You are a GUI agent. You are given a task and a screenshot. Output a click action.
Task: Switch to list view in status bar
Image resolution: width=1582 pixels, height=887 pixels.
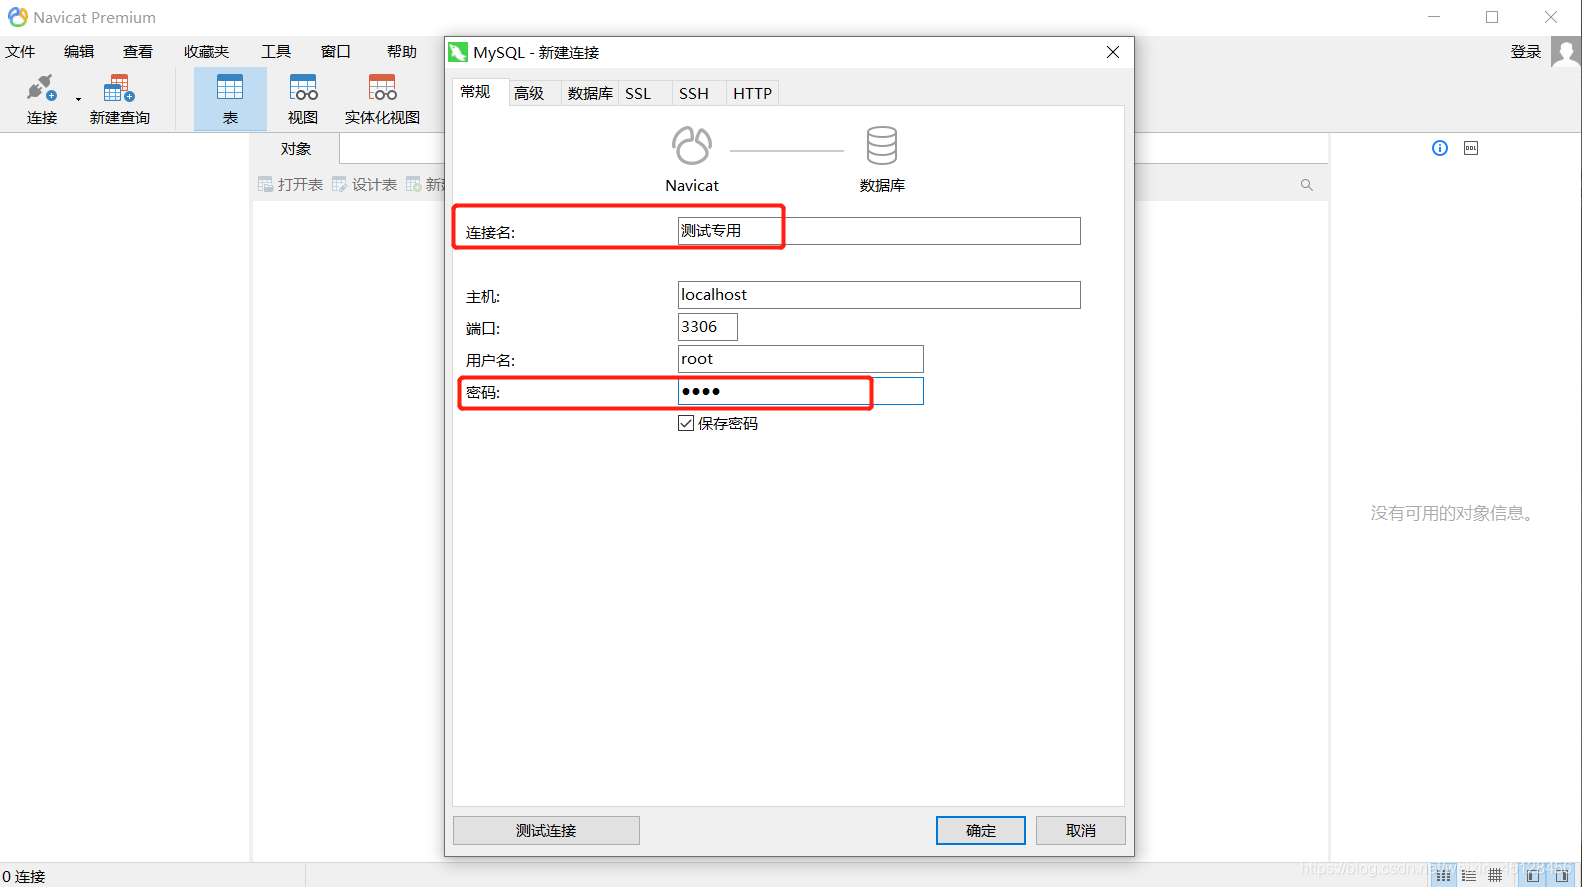coord(1469,876)
